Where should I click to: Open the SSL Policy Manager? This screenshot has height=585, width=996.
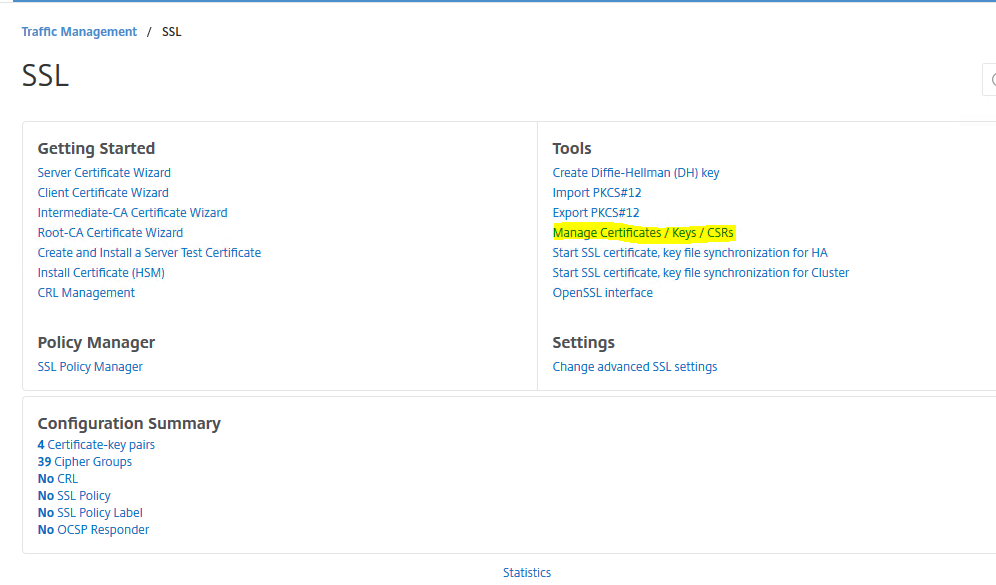pyautogui.click(x=90, y=367)
